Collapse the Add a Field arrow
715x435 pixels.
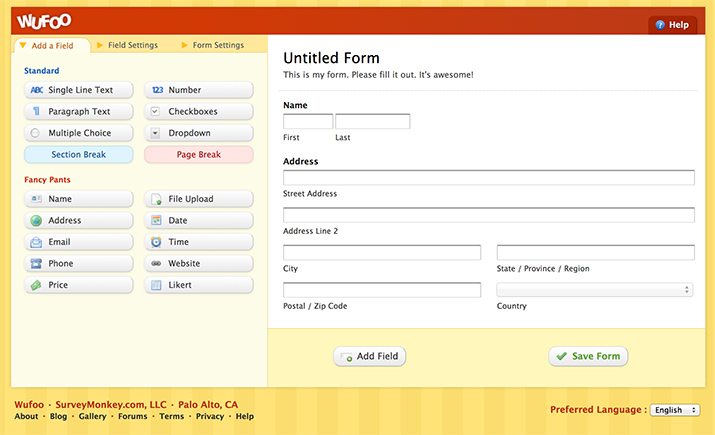[23, 45]
